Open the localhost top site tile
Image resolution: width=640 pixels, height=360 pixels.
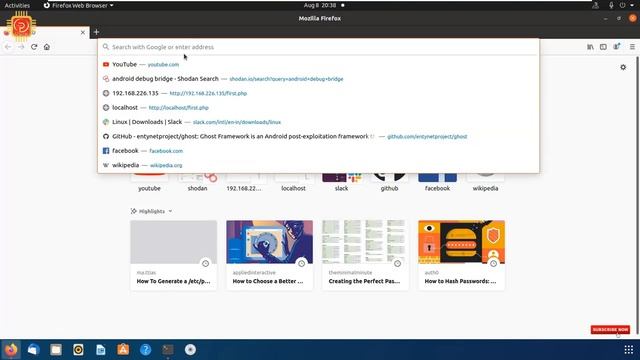click(x=293, y=182)
